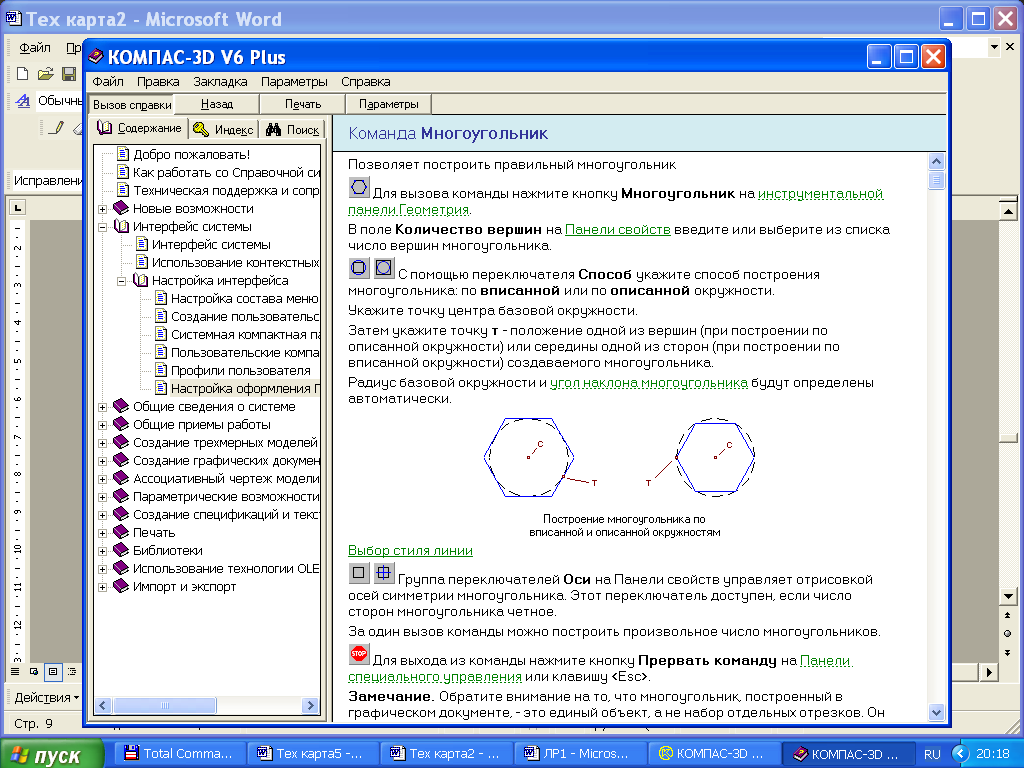Screen dimensions: 1024x768
Task: Open the Справка menu
Action: [x=366, y=82]
